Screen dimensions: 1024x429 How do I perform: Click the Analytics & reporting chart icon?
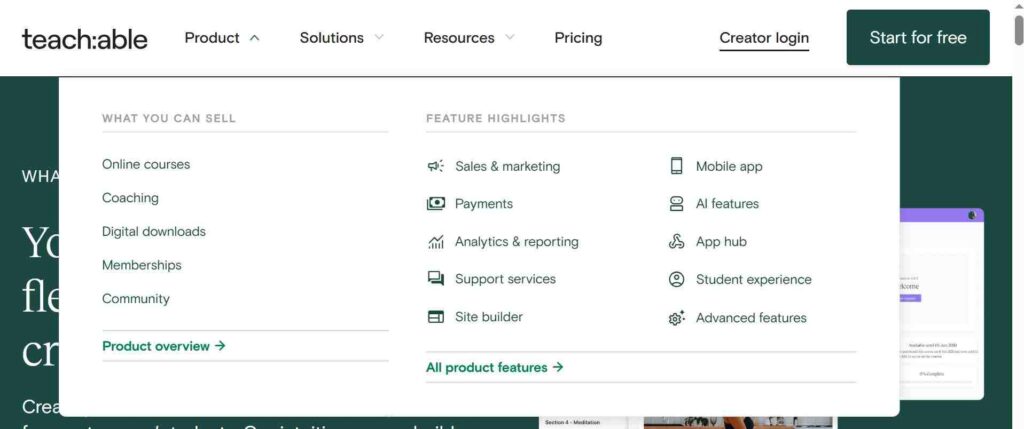[x=436, y=242]
